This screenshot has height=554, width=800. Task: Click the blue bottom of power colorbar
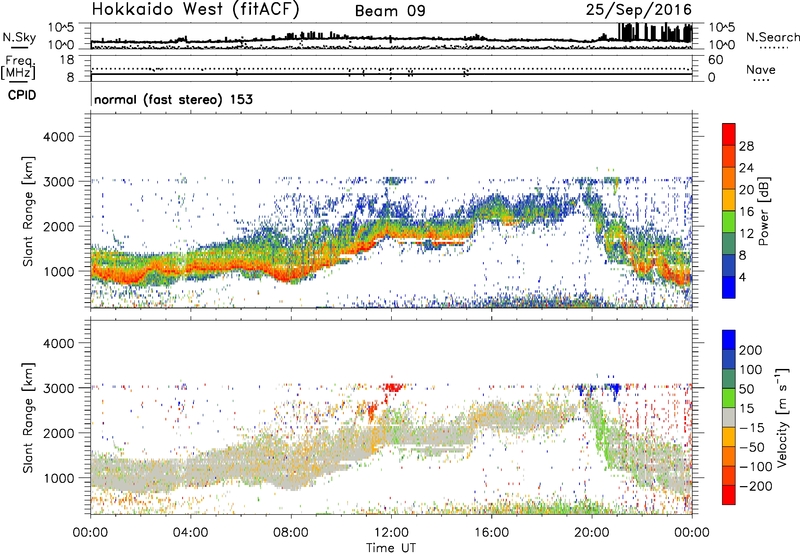[729, 287]
